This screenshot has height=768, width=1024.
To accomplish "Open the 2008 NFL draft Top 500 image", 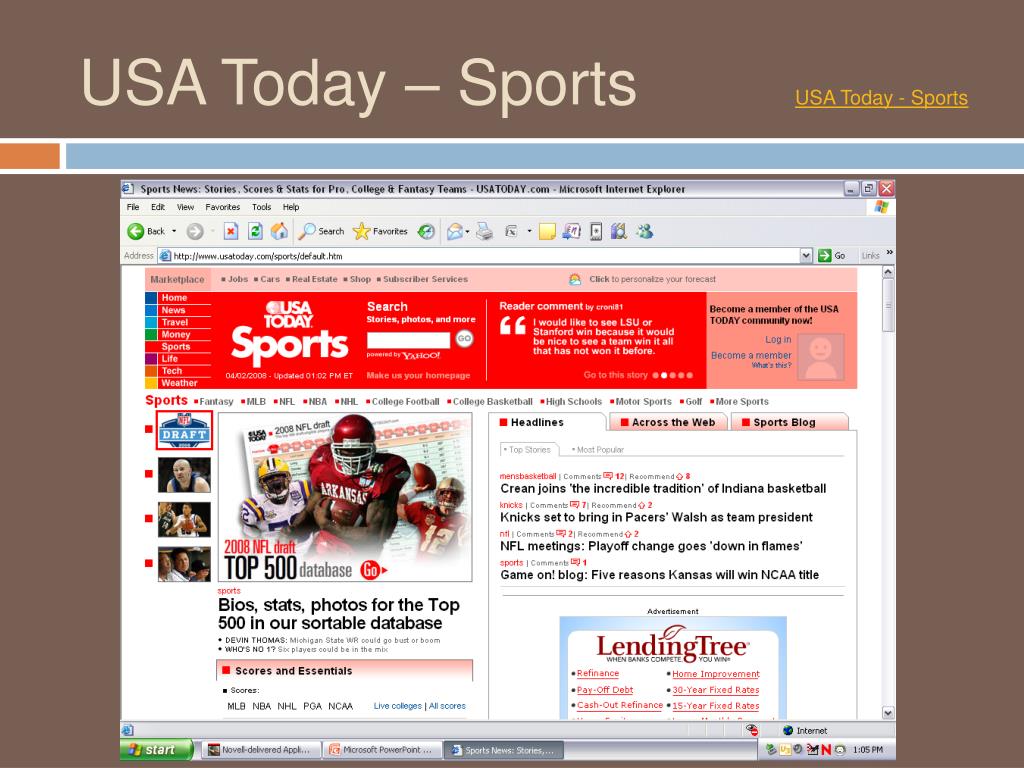I will tap(345, 496).
